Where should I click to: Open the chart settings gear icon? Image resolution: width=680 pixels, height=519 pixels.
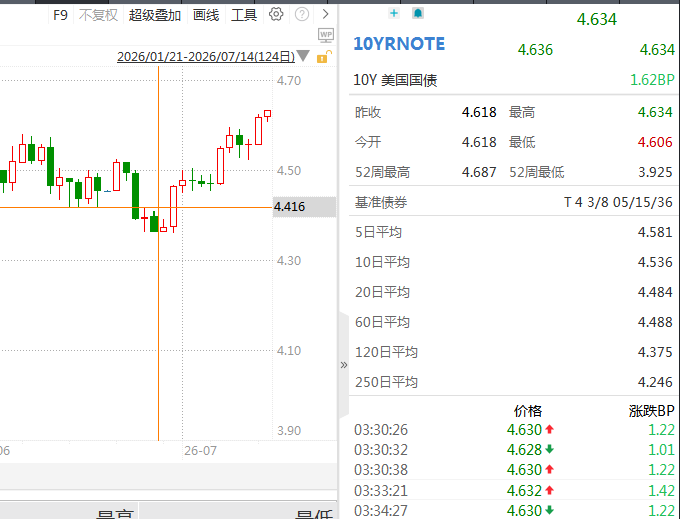coord(276,14)
